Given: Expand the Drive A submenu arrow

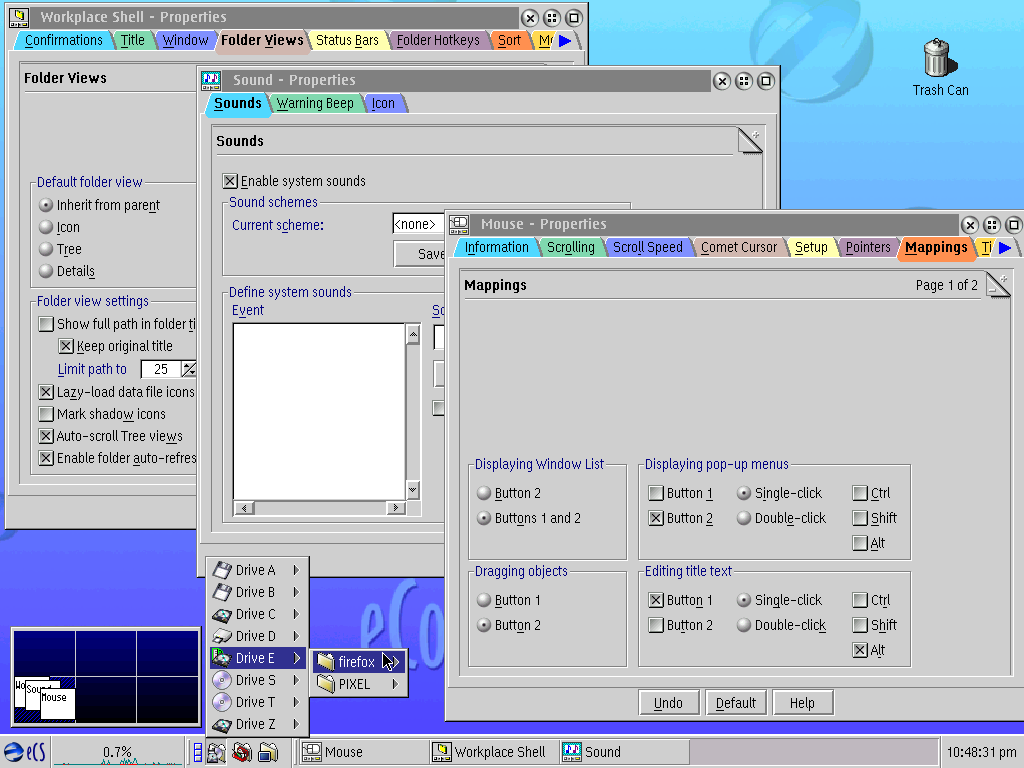Looking at the screenshot, I should pos(296,570).
